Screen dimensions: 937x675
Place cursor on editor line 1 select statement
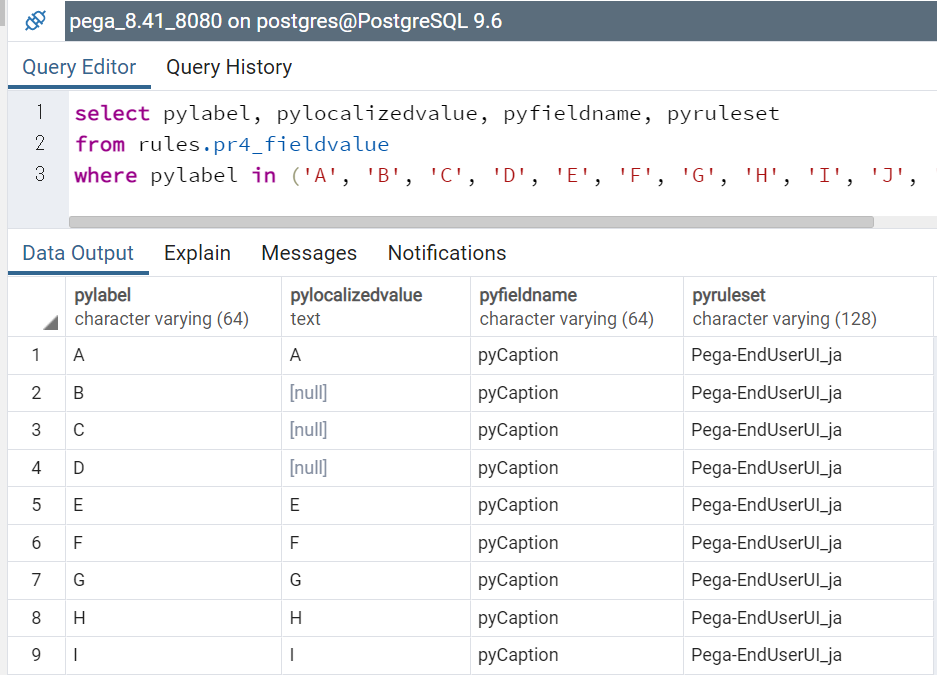[427, 113]
